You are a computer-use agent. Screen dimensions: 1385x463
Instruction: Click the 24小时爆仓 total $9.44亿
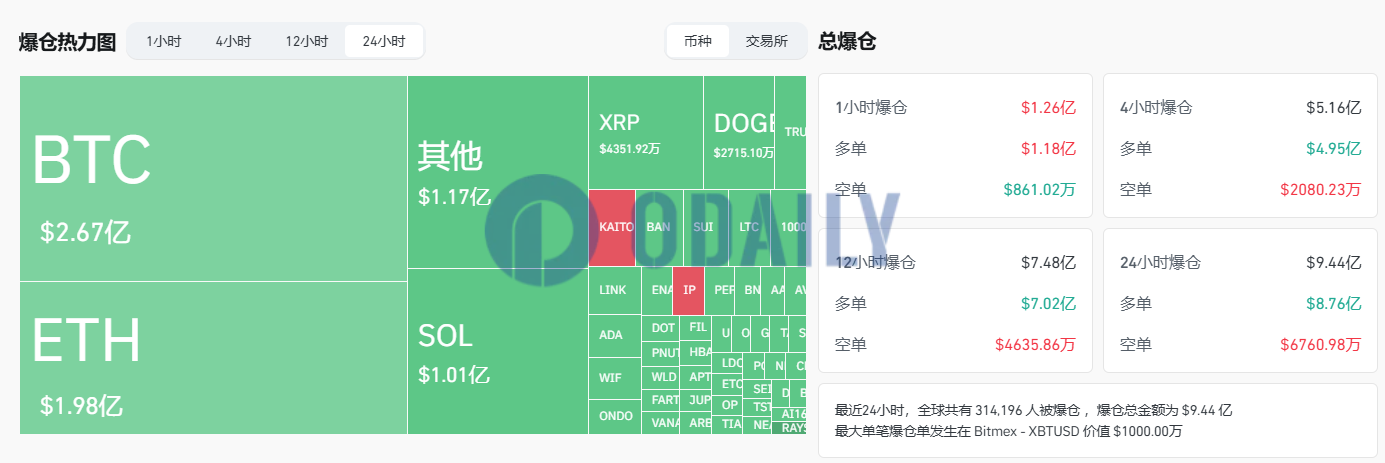pyautogui.click(x=1334, y=263)
